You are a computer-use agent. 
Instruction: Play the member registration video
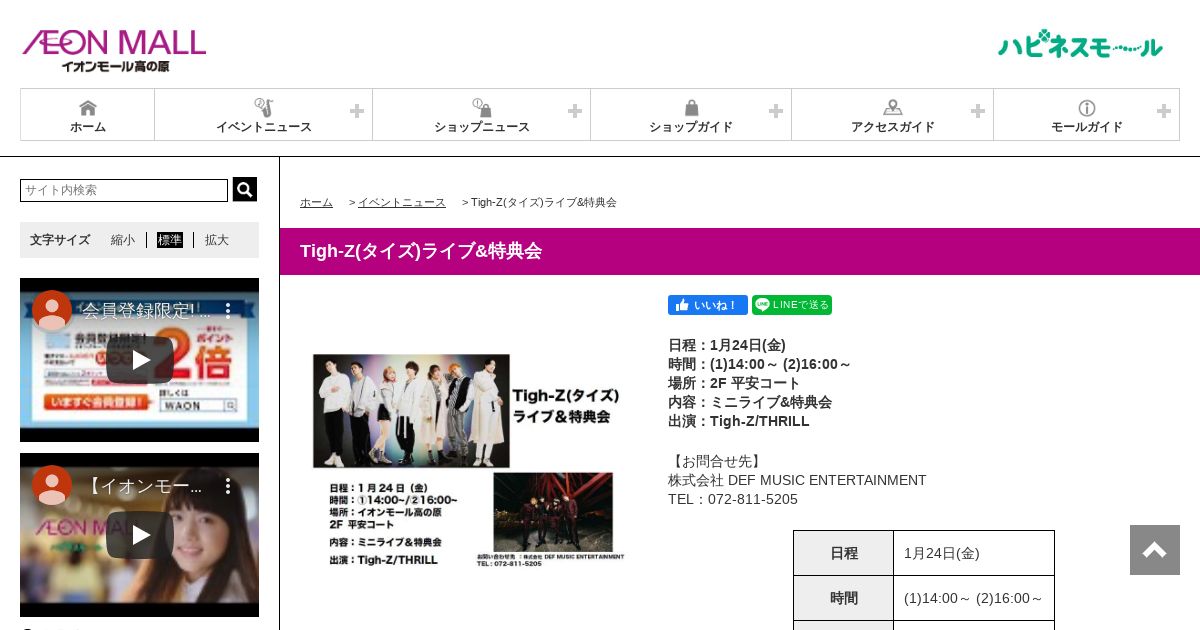(140, 360)
